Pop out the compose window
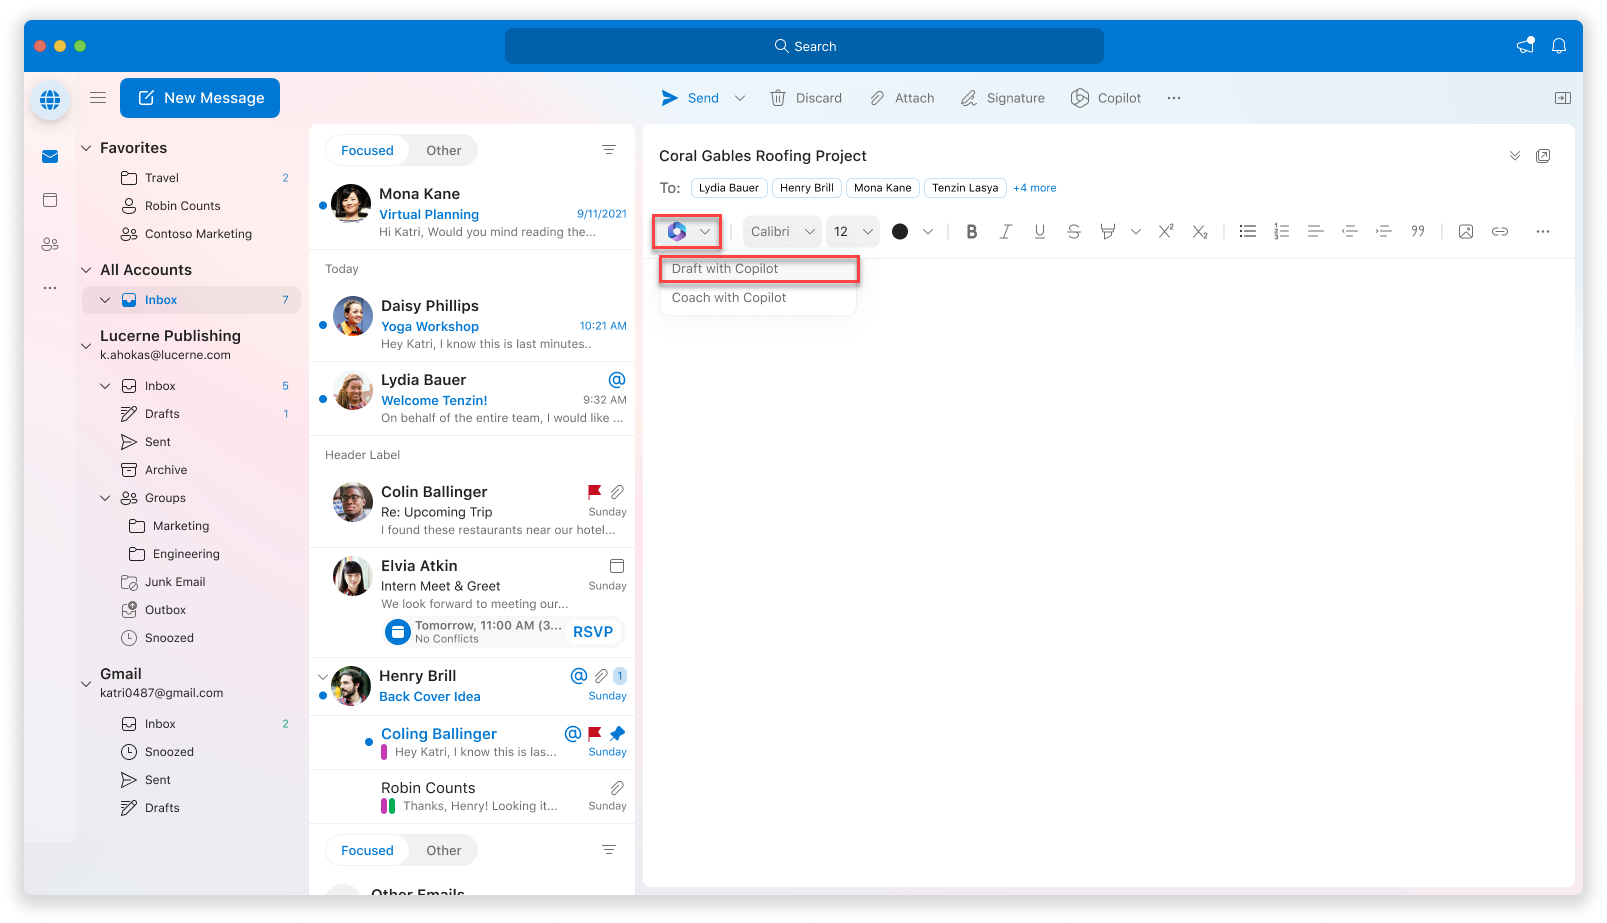This screenshot has width=1607, height=923. click(x=1543, y=156)
